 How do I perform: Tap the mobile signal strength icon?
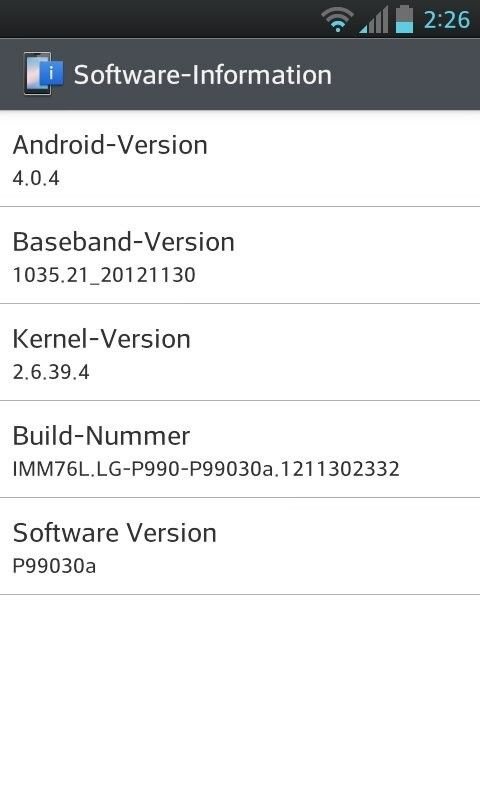click(x=374, y=20)
